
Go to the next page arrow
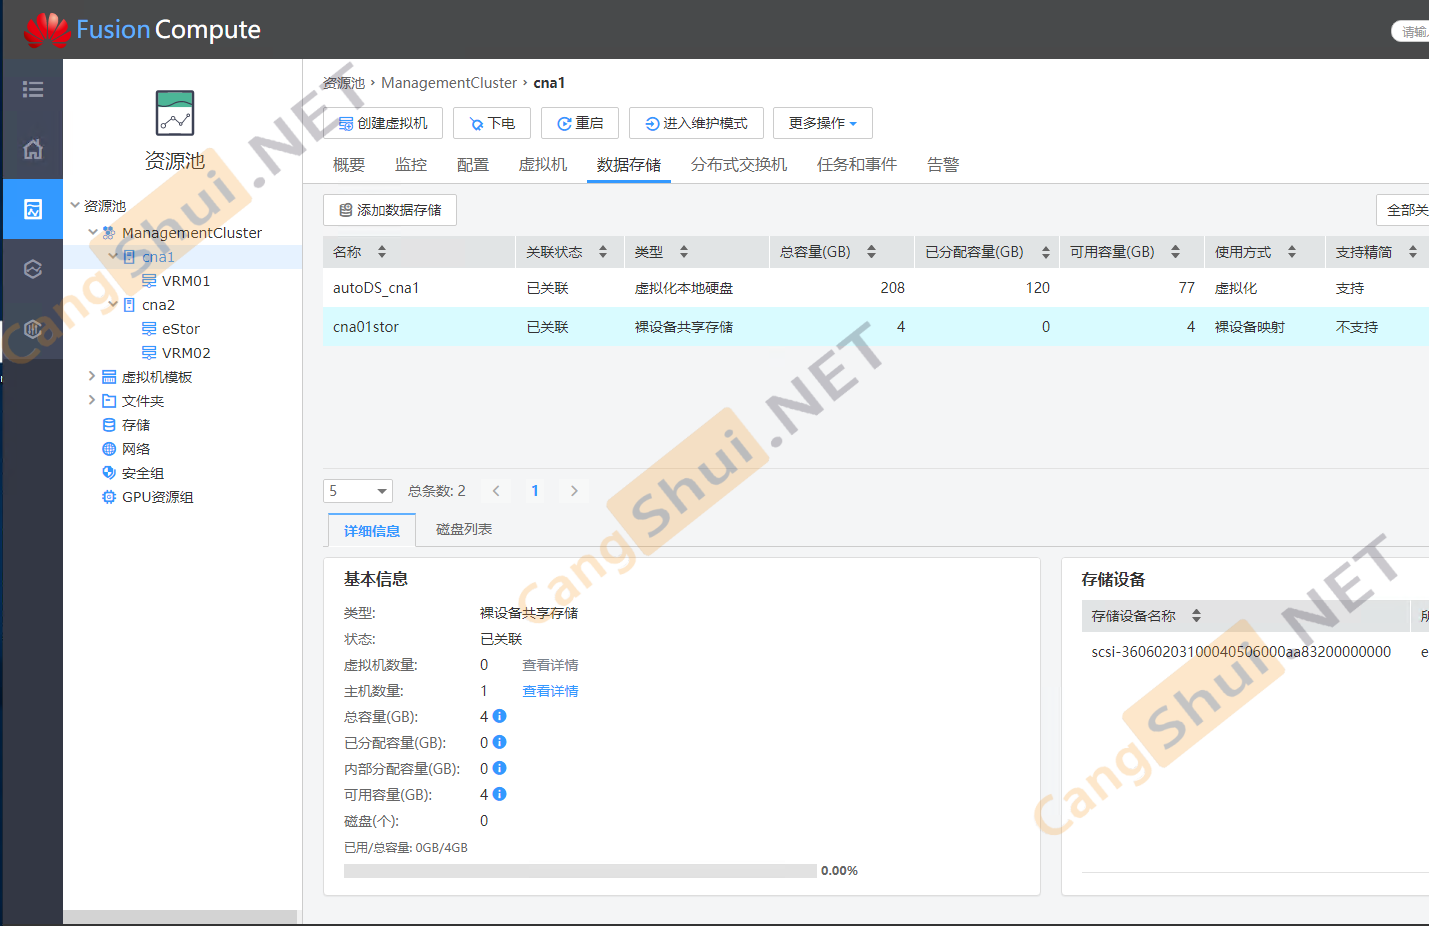click(574, 491)
